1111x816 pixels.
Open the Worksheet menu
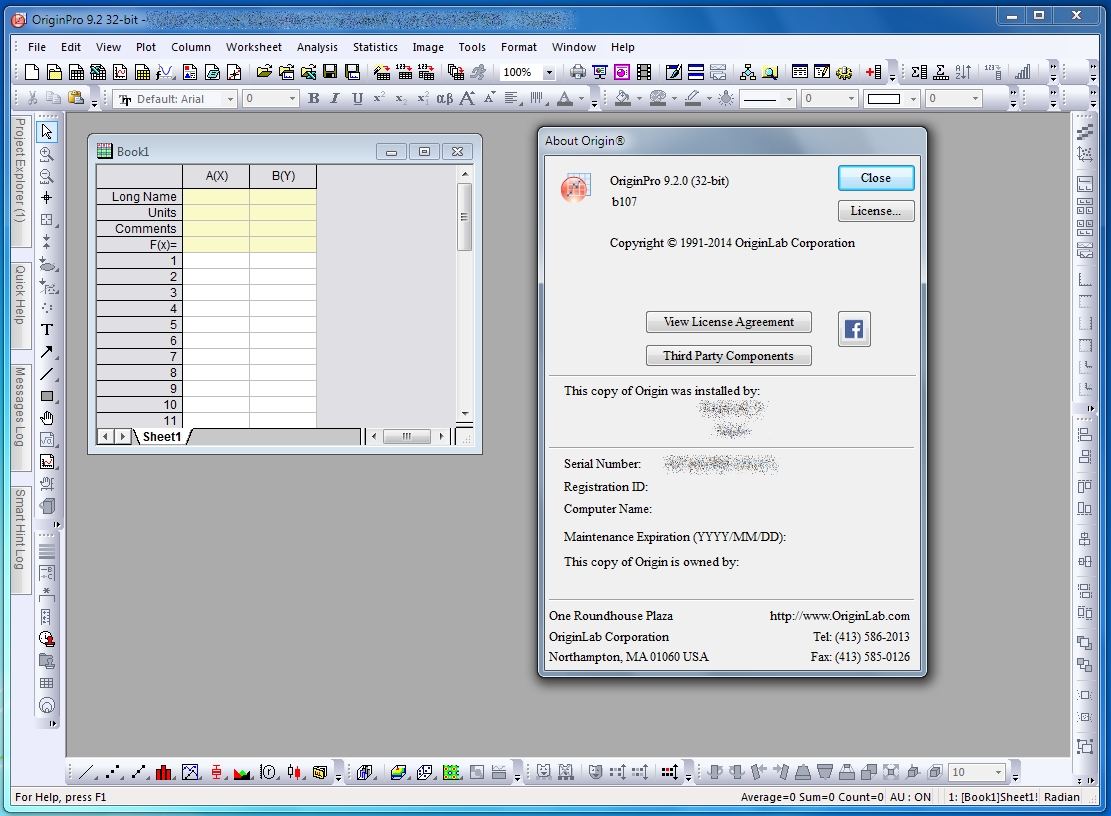pos(254,47)
